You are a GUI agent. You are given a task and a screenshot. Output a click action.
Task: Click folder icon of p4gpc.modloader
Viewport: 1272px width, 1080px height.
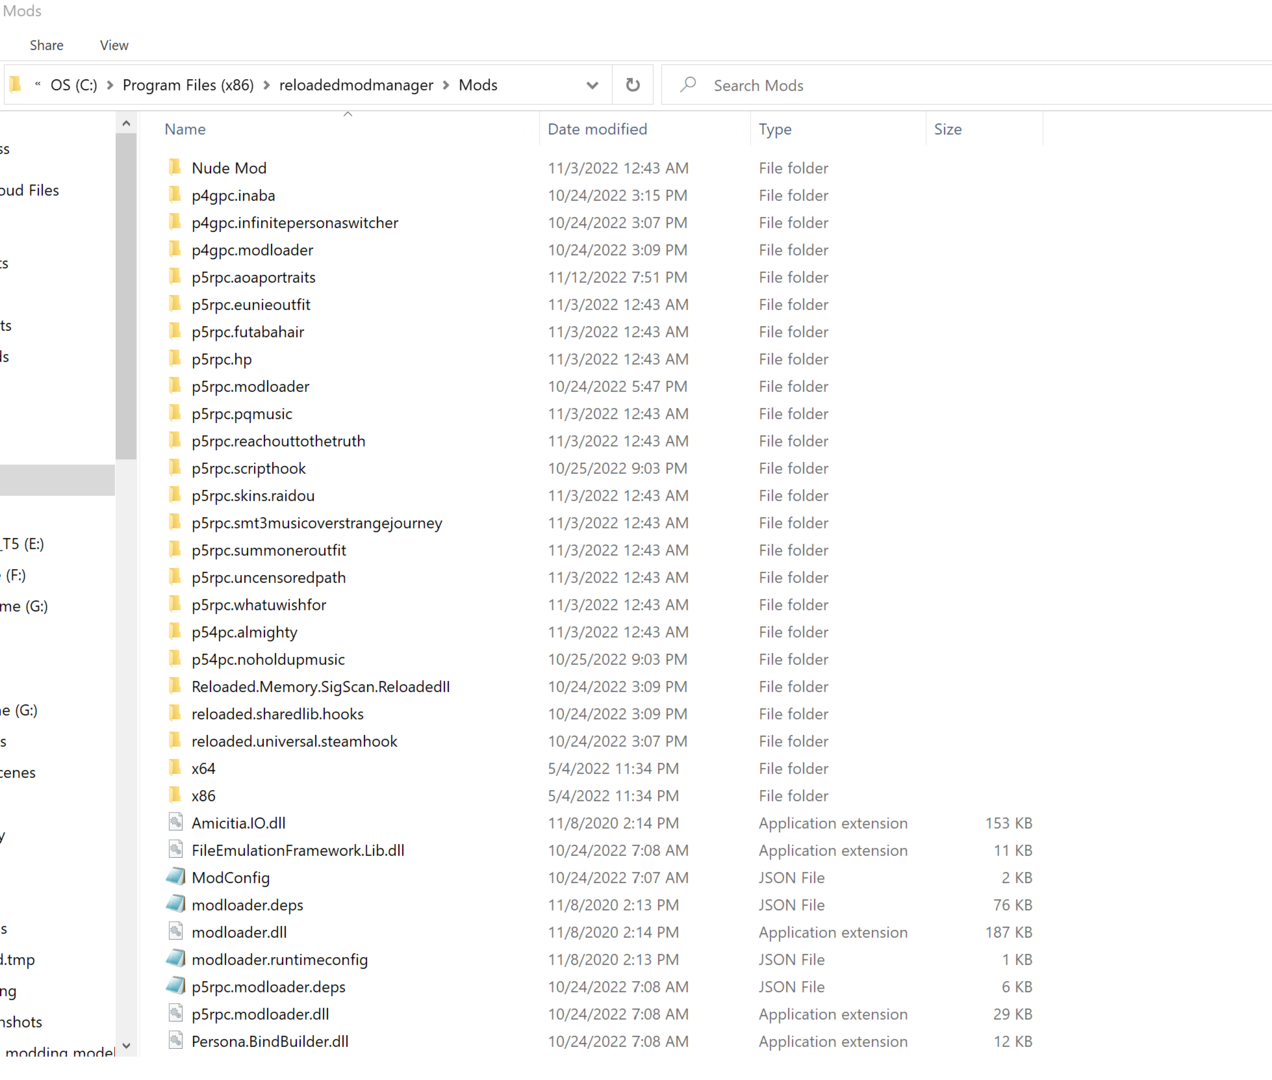(175, 249)
